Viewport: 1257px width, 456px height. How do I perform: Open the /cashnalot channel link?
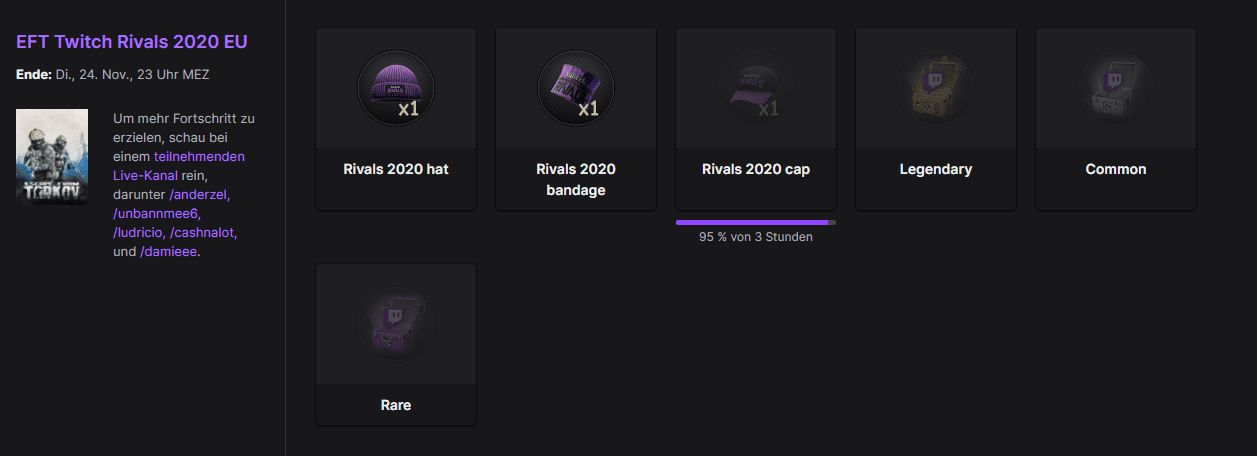click(206, 233)
